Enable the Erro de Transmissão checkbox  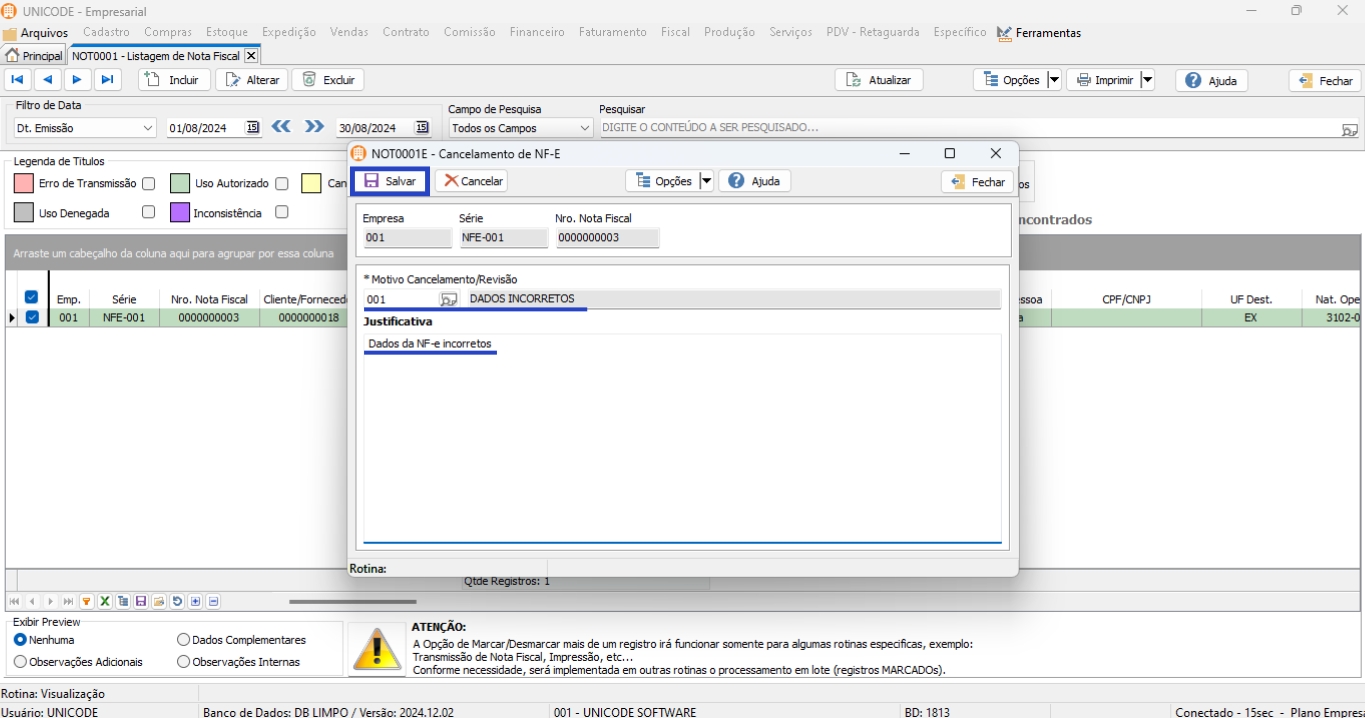point(148,184)
